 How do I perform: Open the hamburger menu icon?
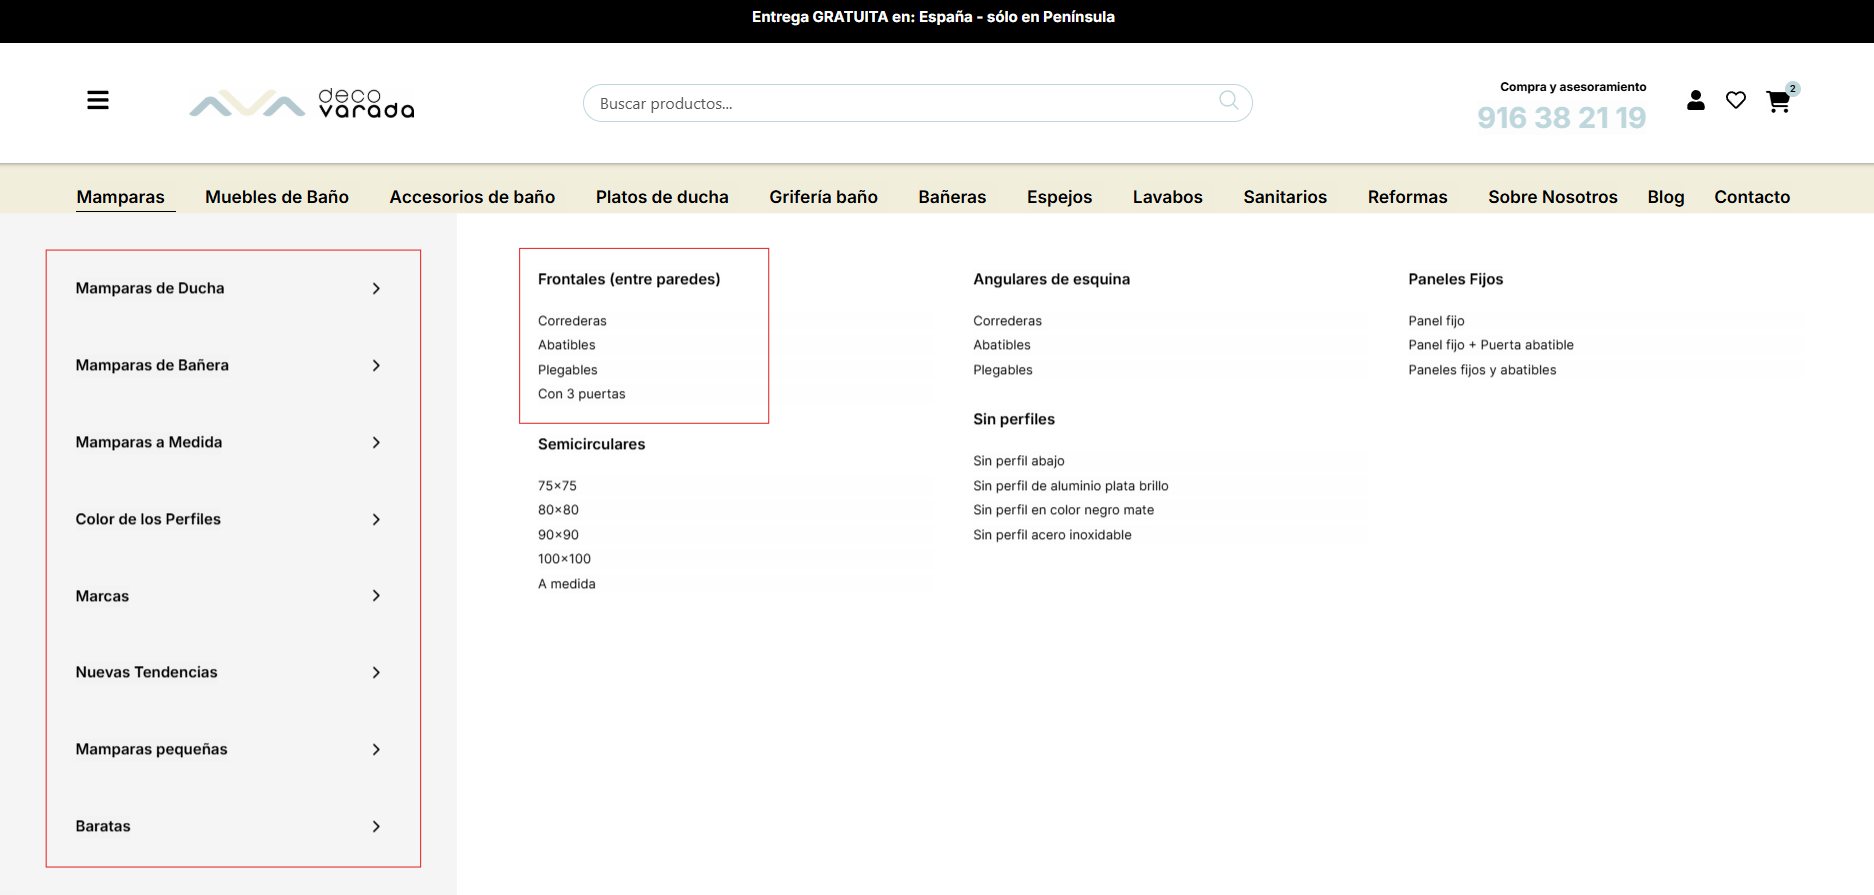pos(98,100)
